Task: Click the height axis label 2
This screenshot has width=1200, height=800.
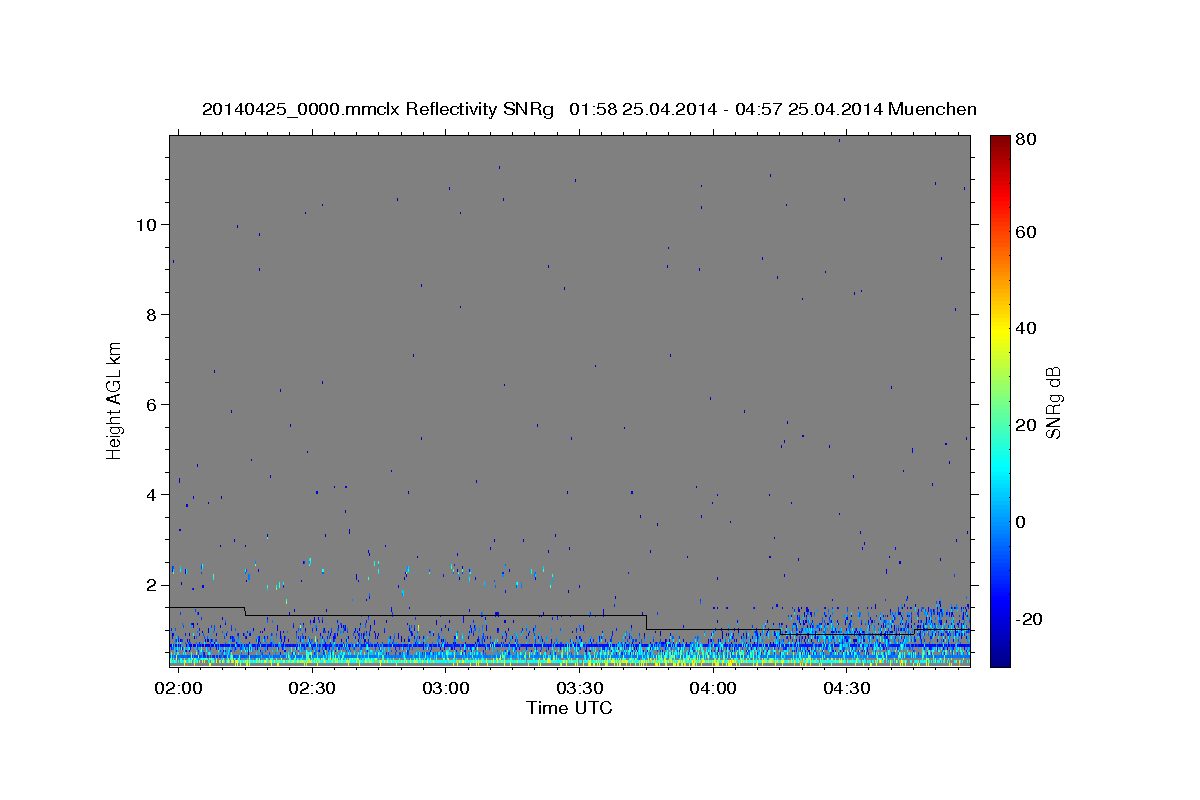Action: (149, 584)
